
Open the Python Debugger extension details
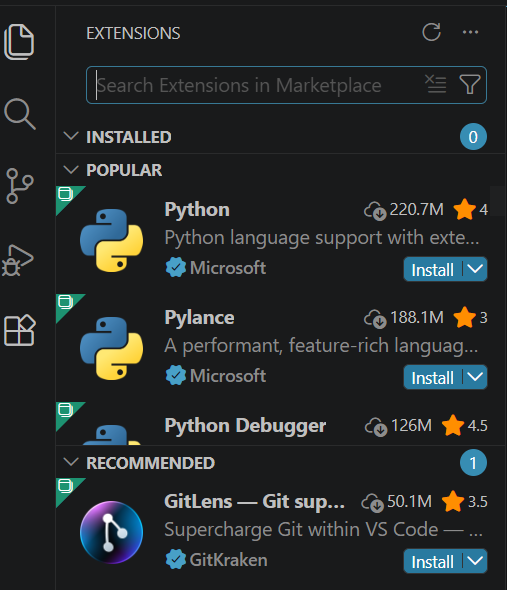[245, 426]
